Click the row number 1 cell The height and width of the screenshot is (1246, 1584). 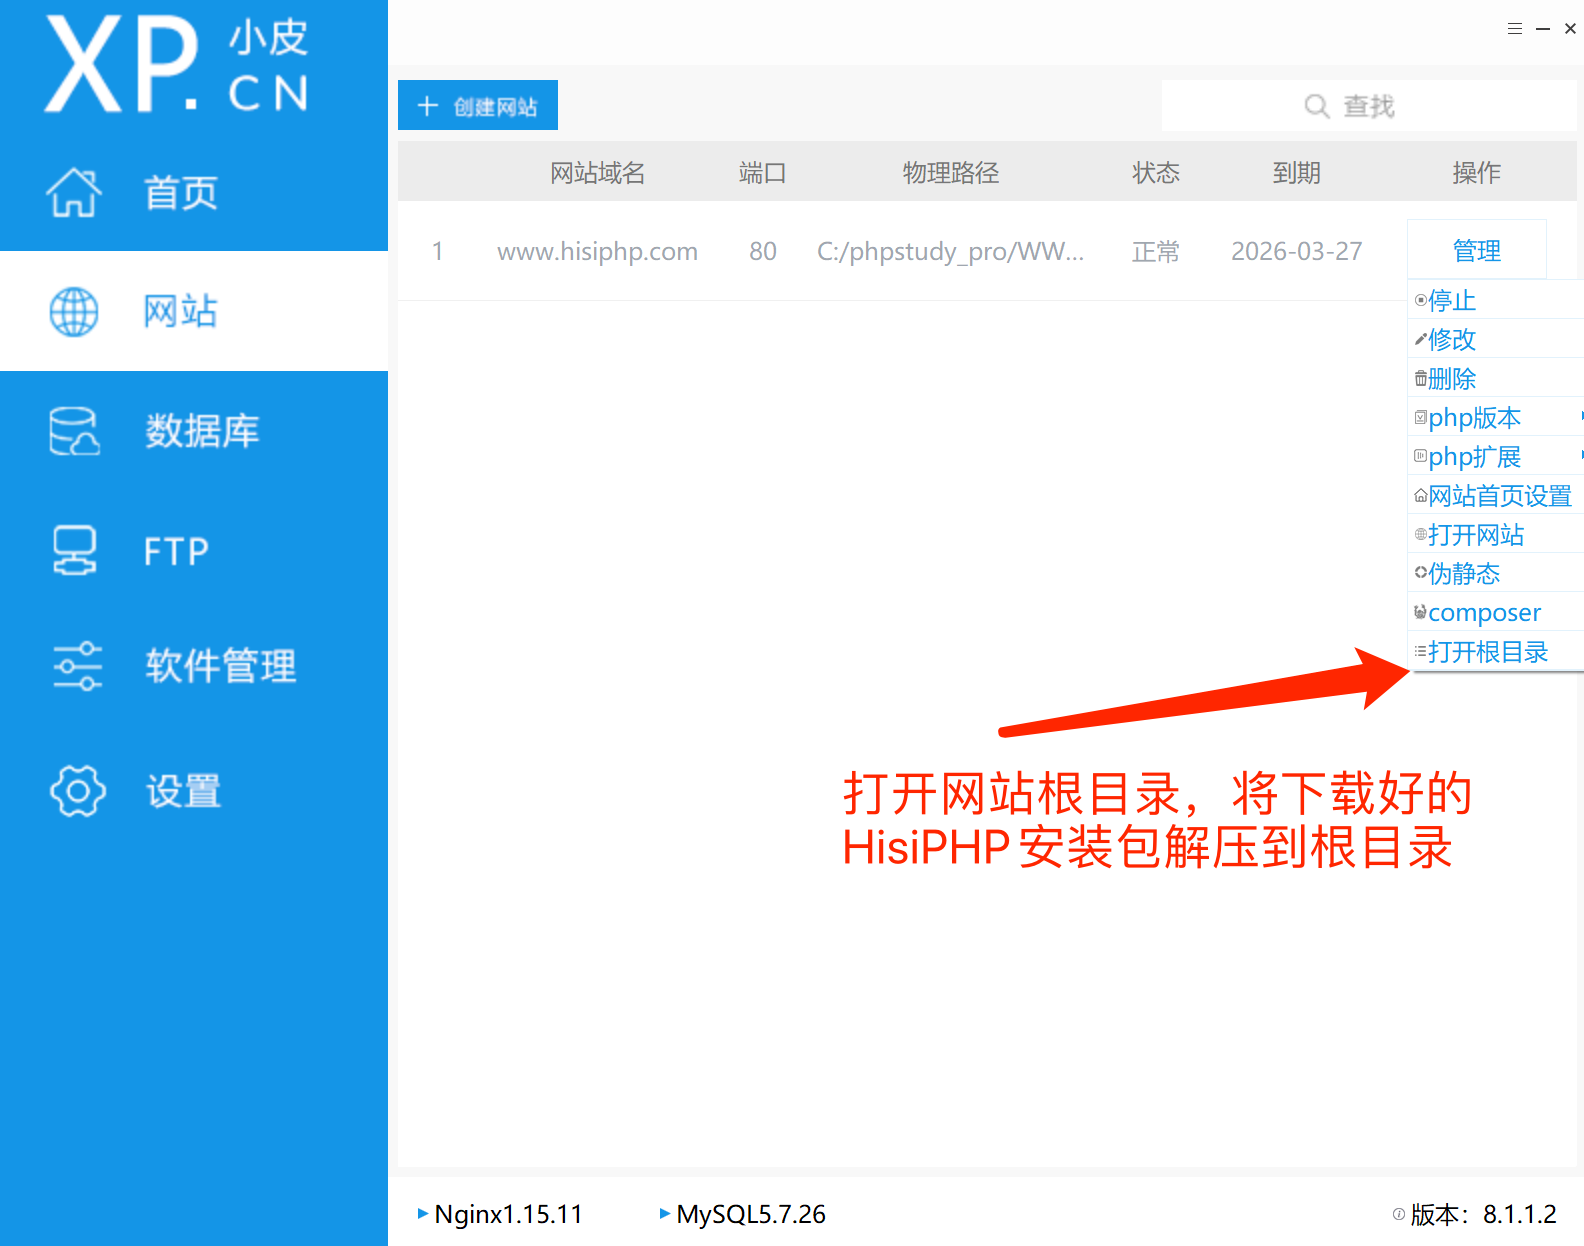point(437,251)
